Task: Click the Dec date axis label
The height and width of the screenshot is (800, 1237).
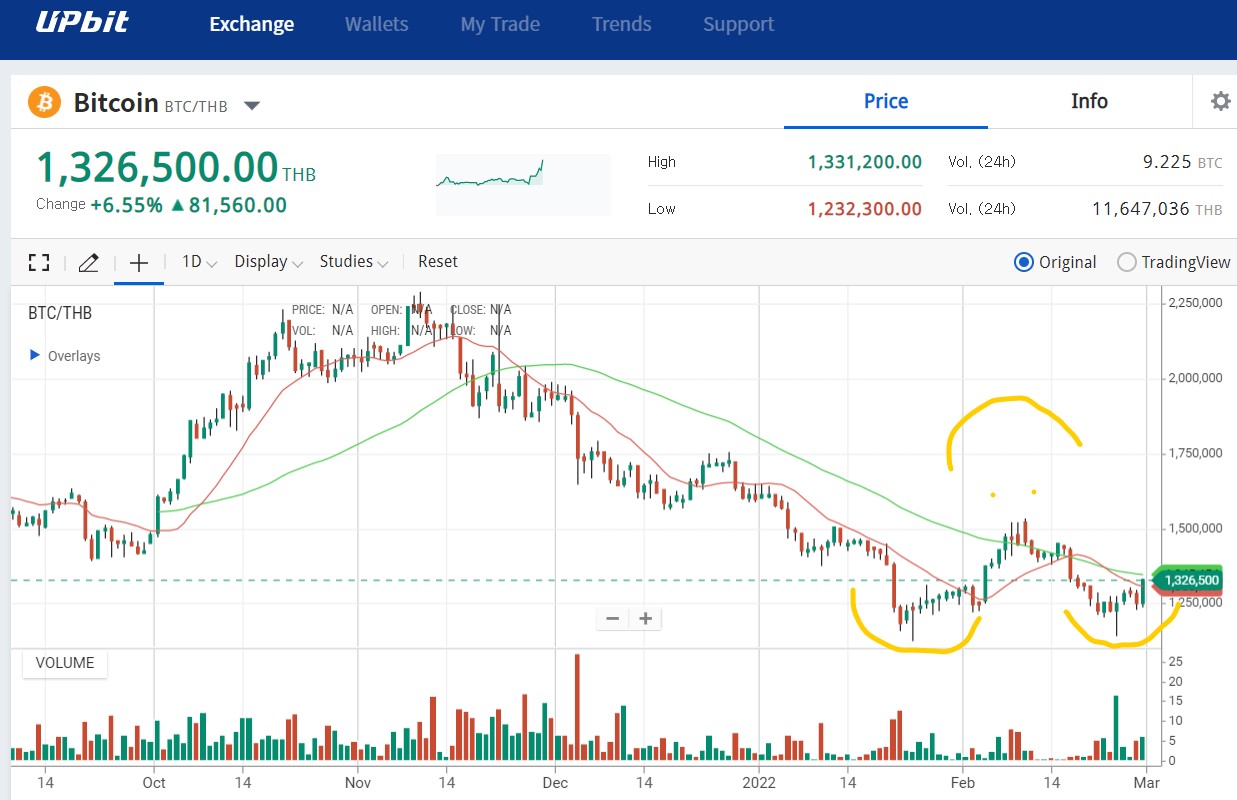Action: (x=556, y=783)
